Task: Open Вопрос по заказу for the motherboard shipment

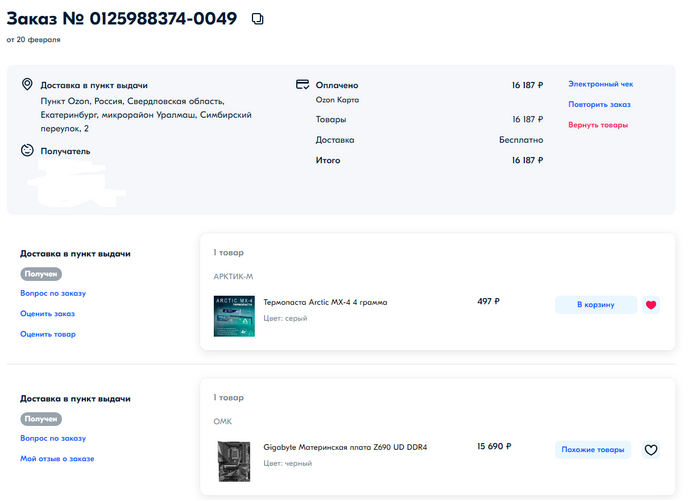Action: 53,438
